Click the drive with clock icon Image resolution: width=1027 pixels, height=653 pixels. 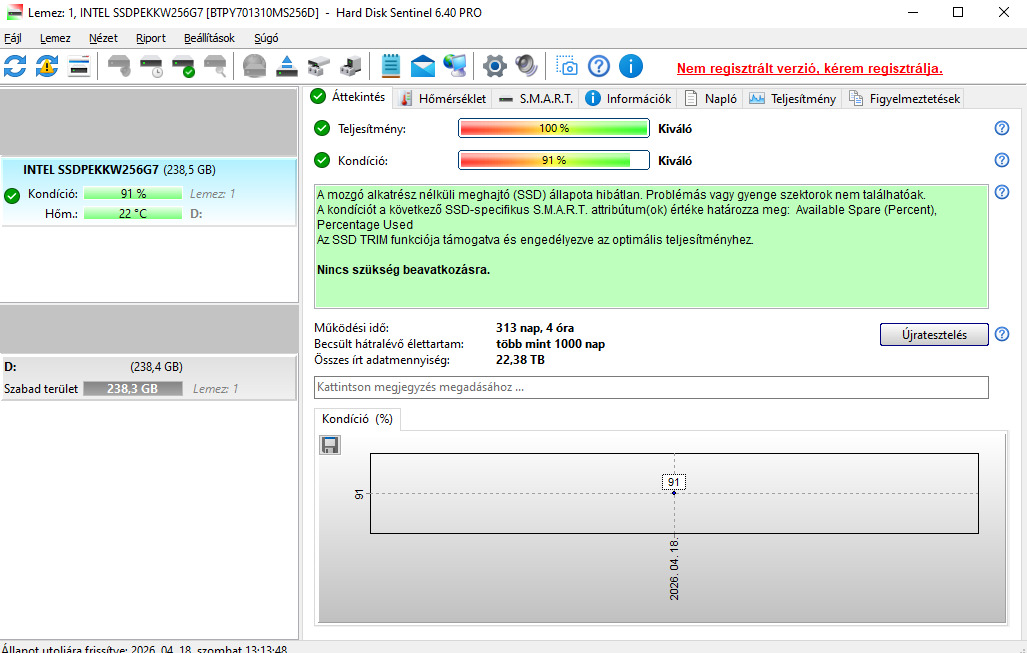click(151, 66)
